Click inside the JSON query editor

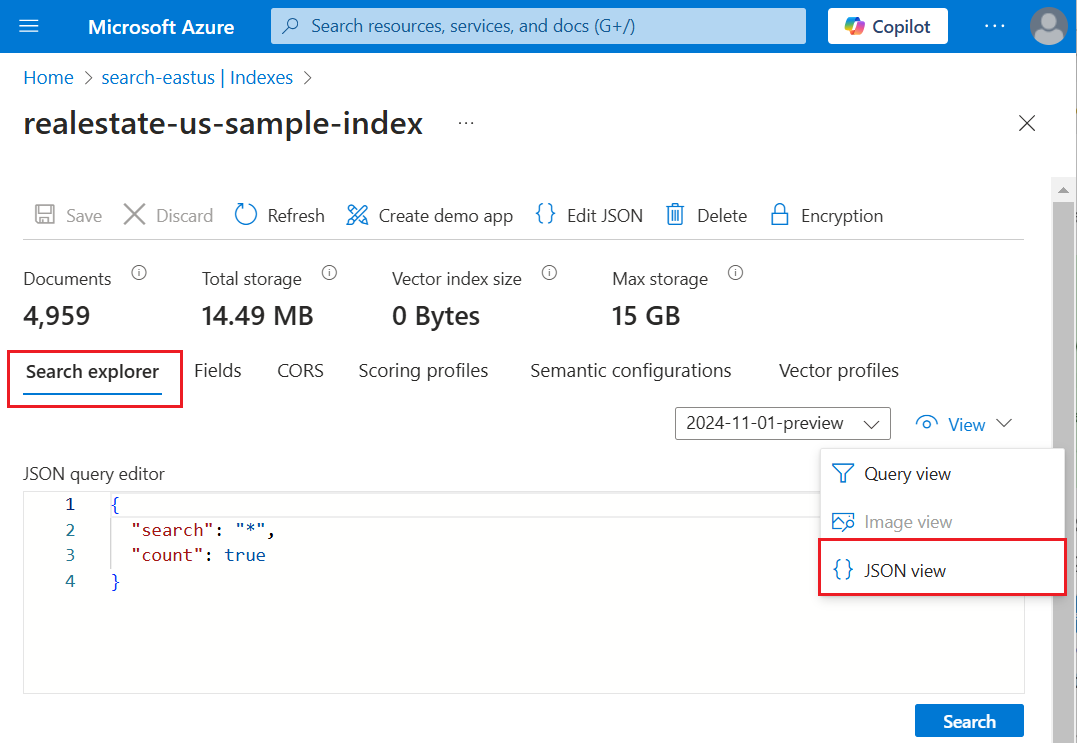(x=523, y=592)
